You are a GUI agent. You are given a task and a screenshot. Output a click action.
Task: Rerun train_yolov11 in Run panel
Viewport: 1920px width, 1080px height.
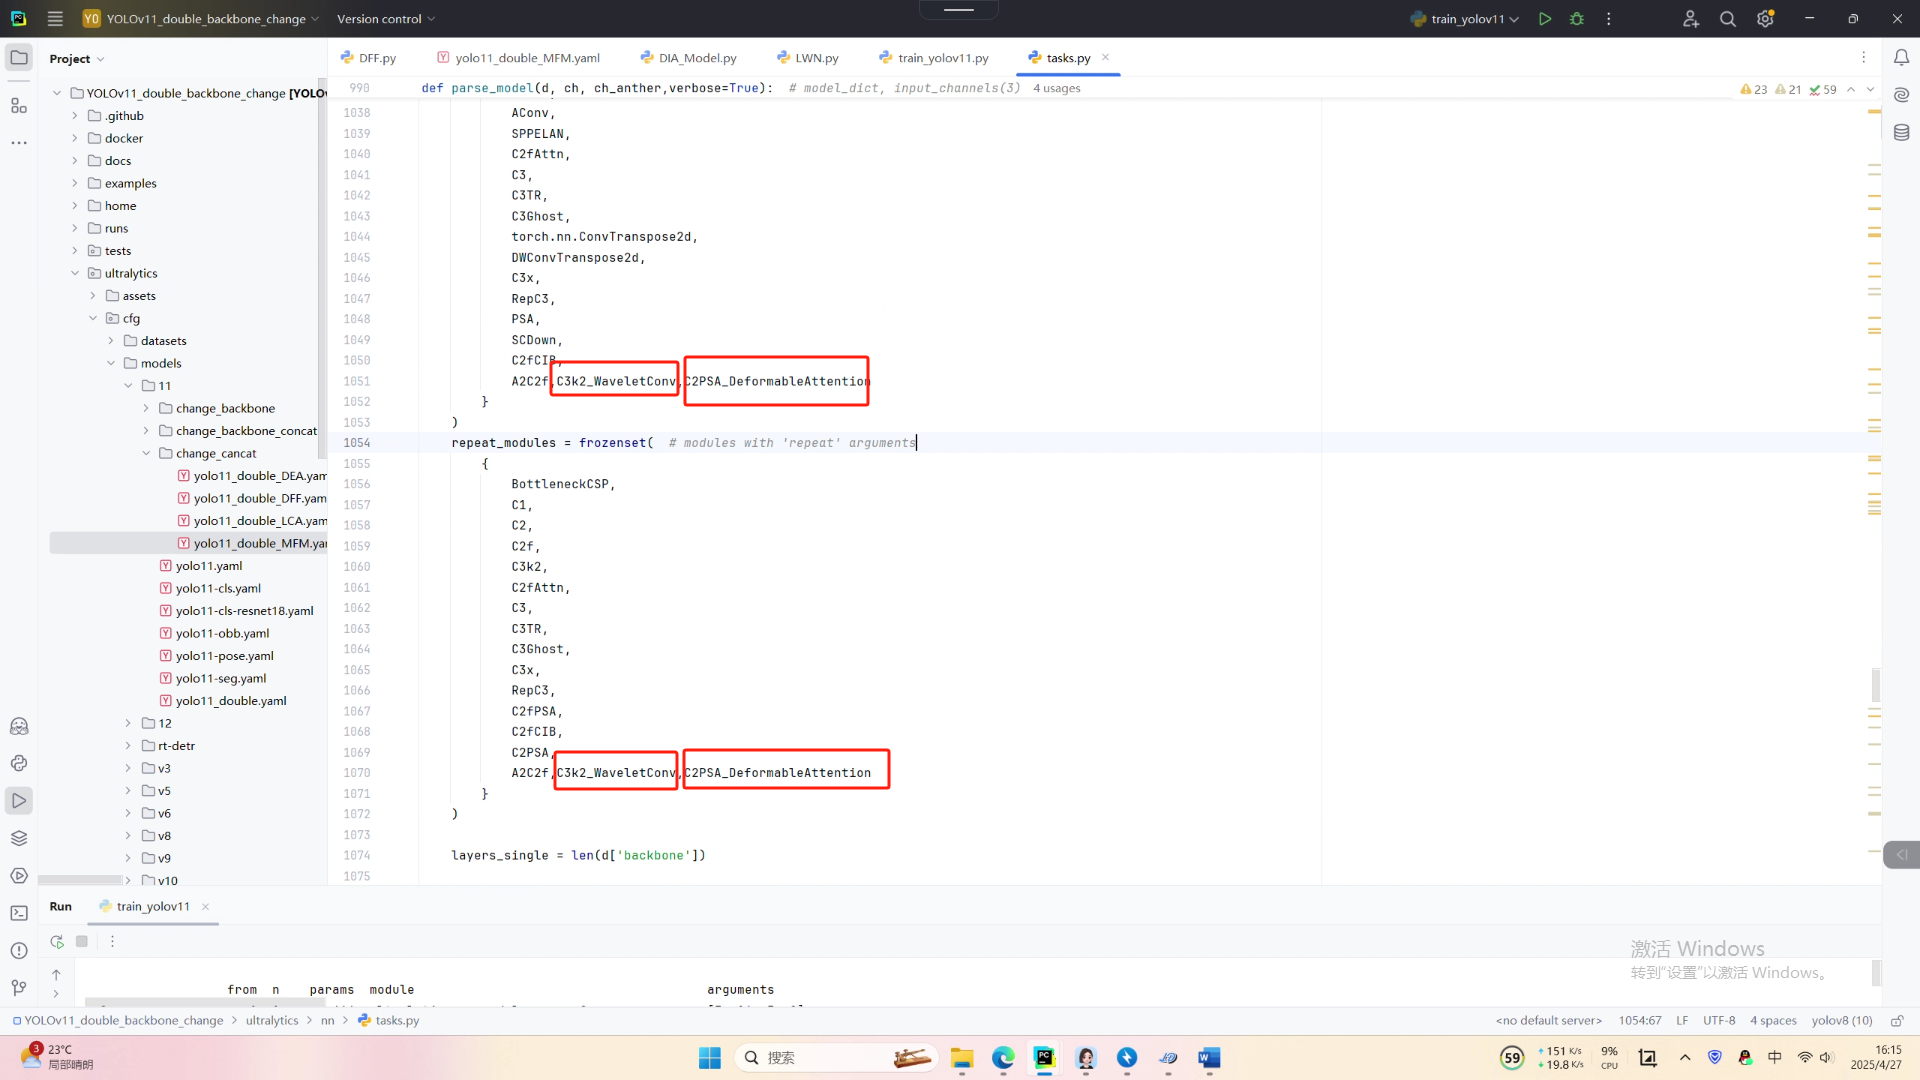[x=57, y=941]
